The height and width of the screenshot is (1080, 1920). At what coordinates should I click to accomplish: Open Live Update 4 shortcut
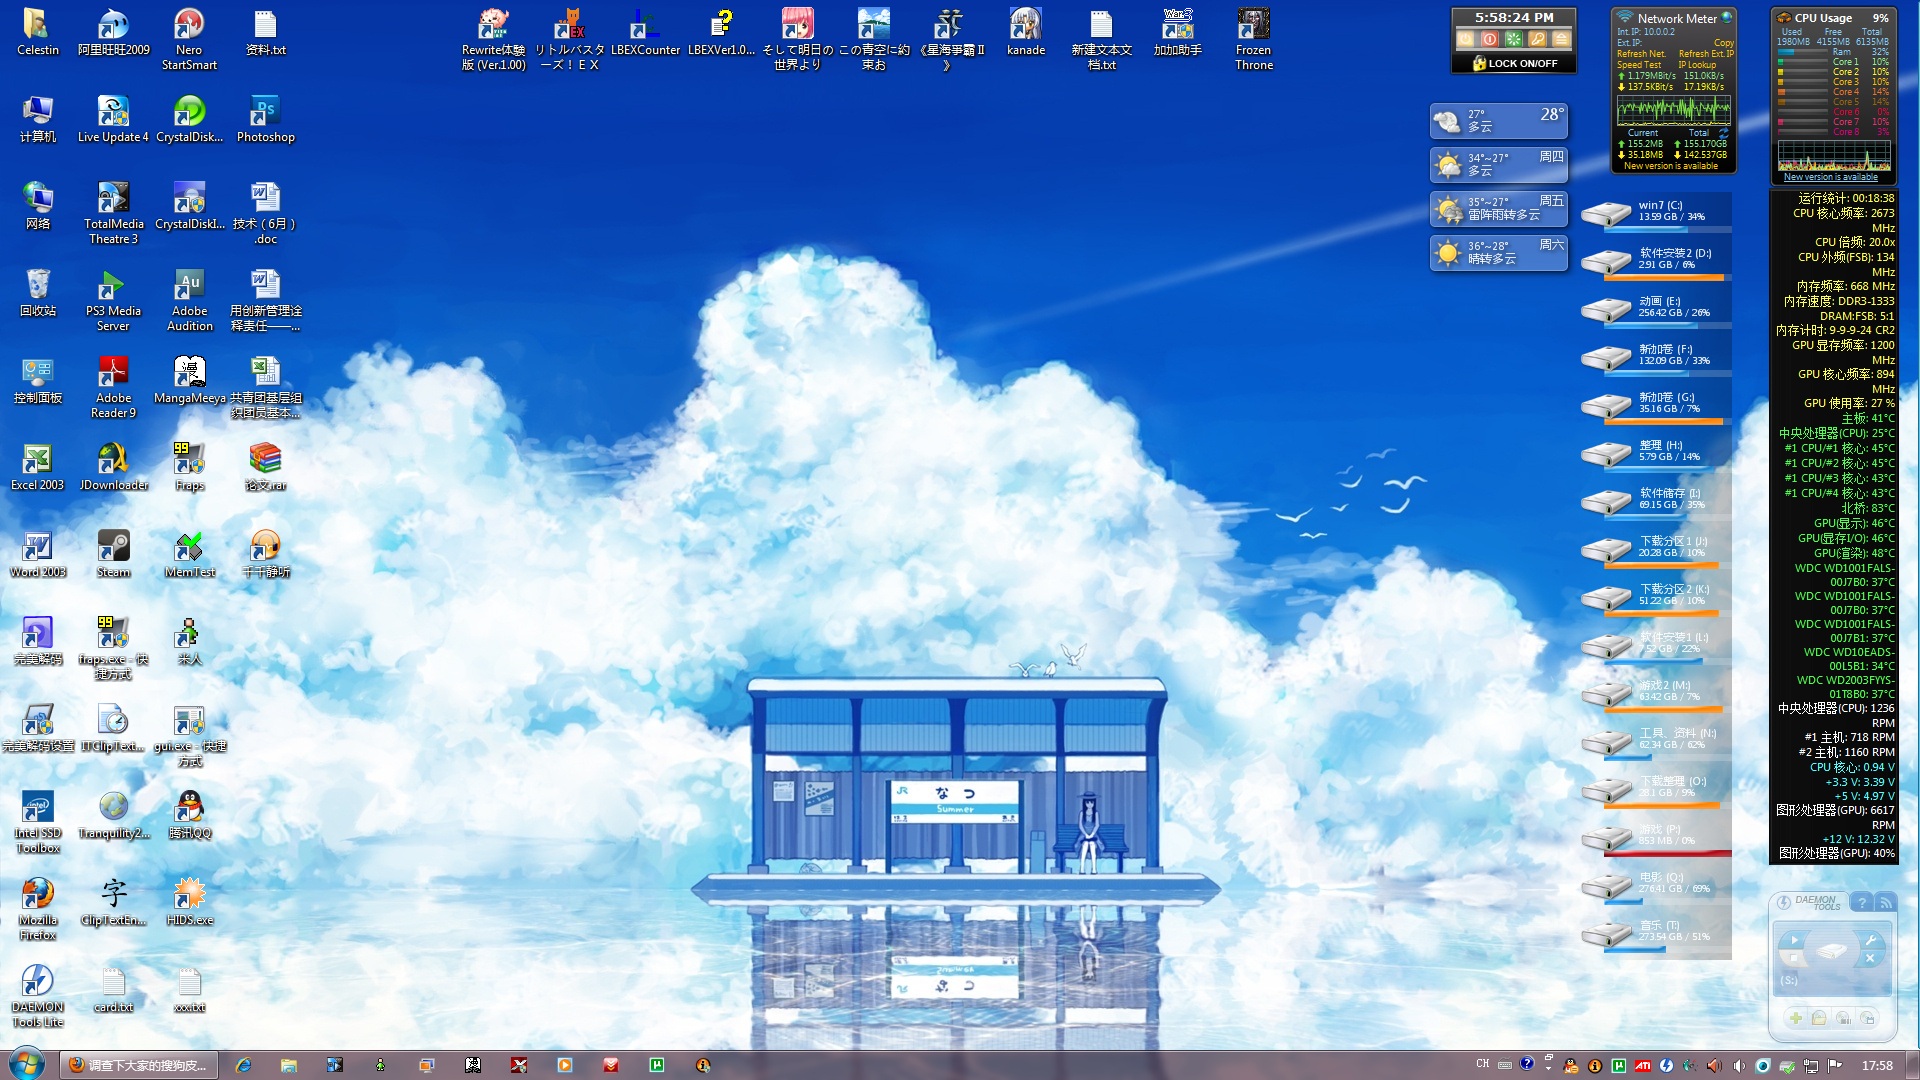click(x=113, y=120)
